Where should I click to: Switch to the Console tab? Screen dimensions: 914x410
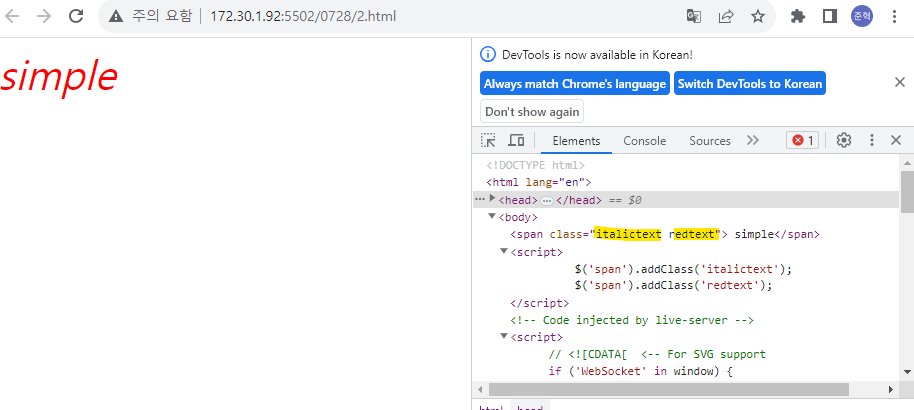click(x=644, y=141)
